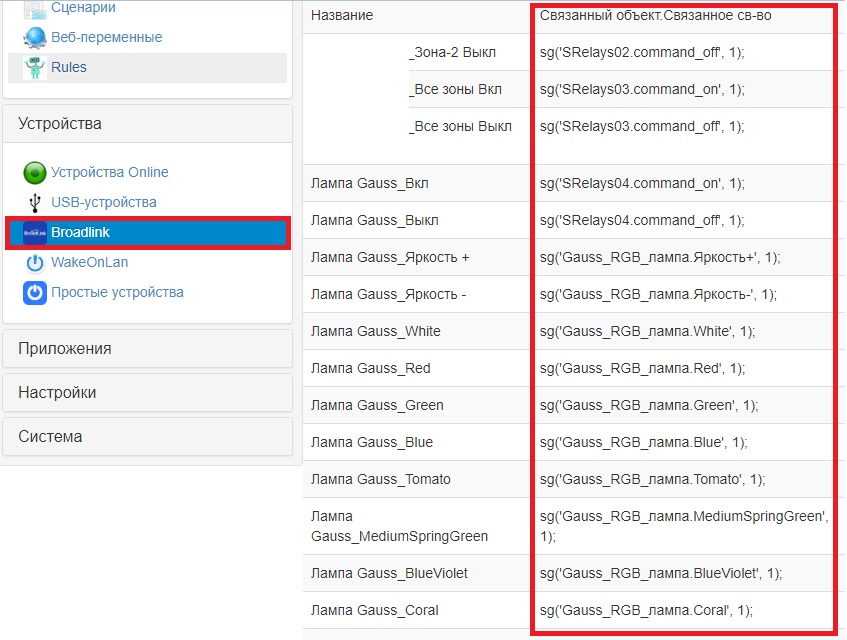847x640 pixels.
Task: Open the Веб-переменные link
Action: (106, 38)
